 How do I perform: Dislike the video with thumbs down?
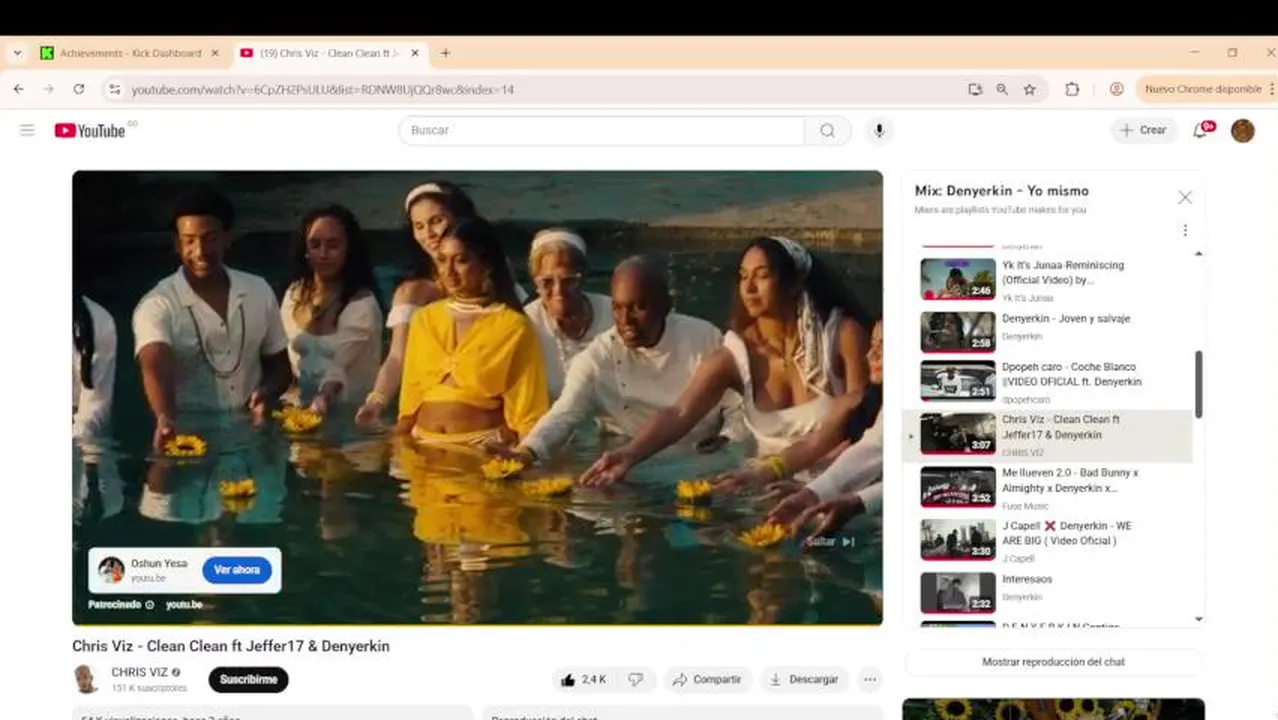635,680
